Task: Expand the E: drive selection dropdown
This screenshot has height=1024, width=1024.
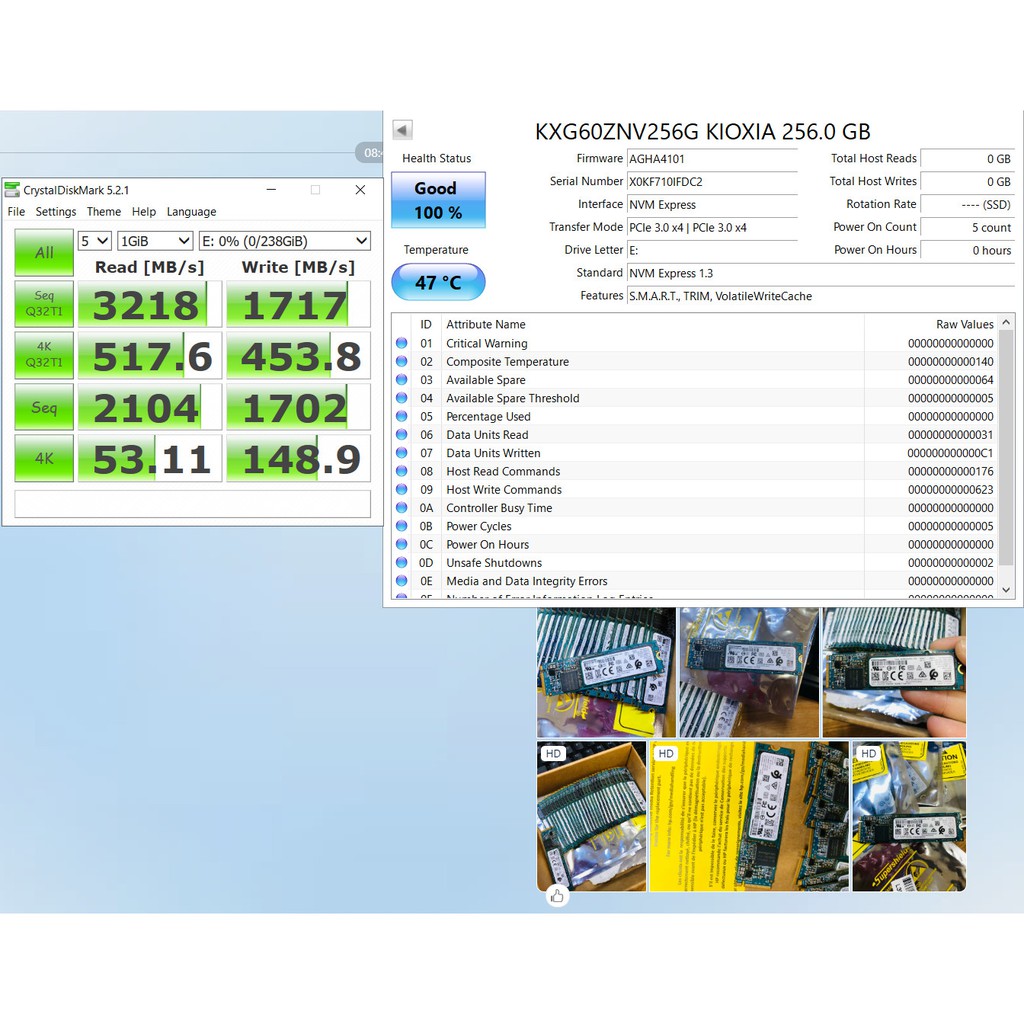Action: click(x=285, y=241)
